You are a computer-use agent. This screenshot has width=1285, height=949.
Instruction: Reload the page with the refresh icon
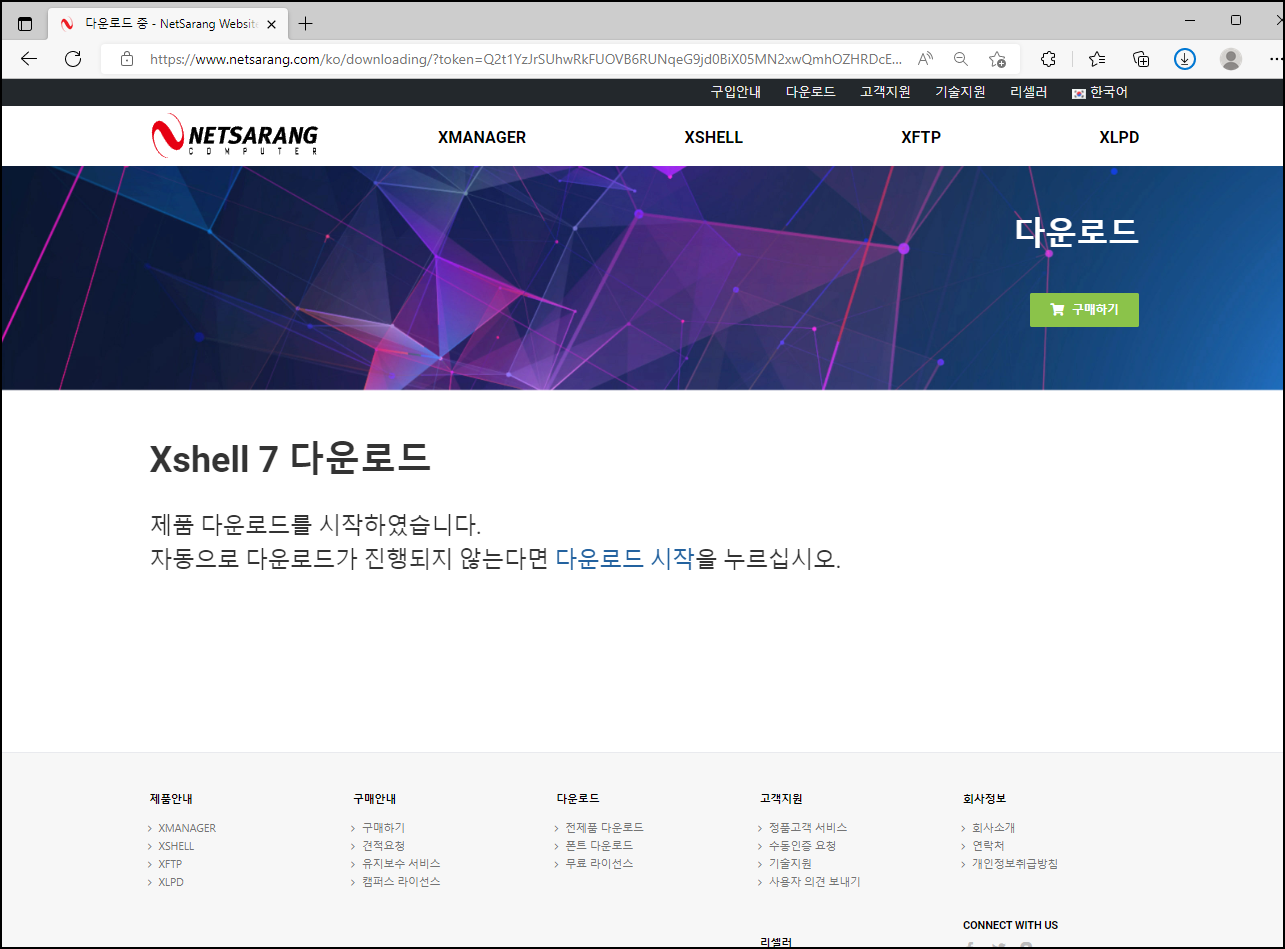[73, 59]
